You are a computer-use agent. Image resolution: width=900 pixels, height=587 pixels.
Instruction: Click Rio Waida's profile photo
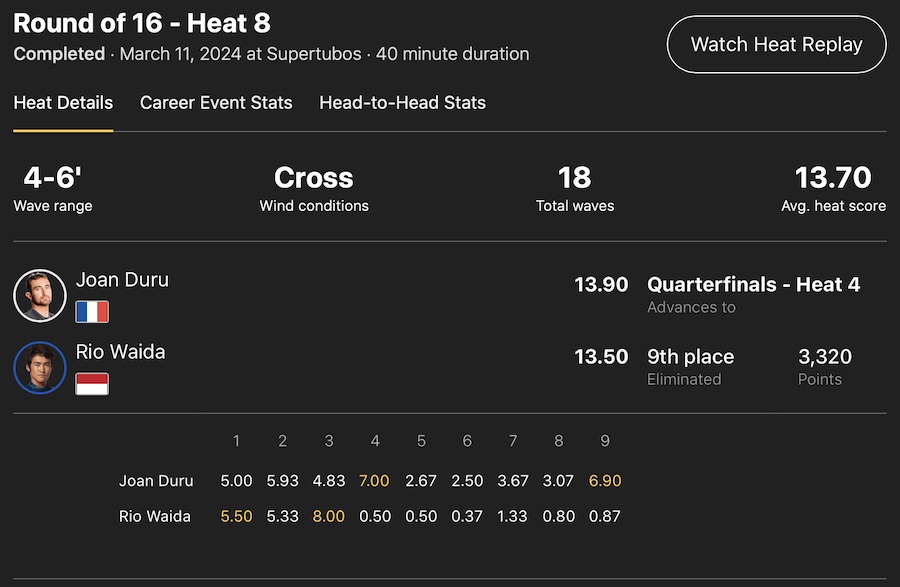[40, 369]
